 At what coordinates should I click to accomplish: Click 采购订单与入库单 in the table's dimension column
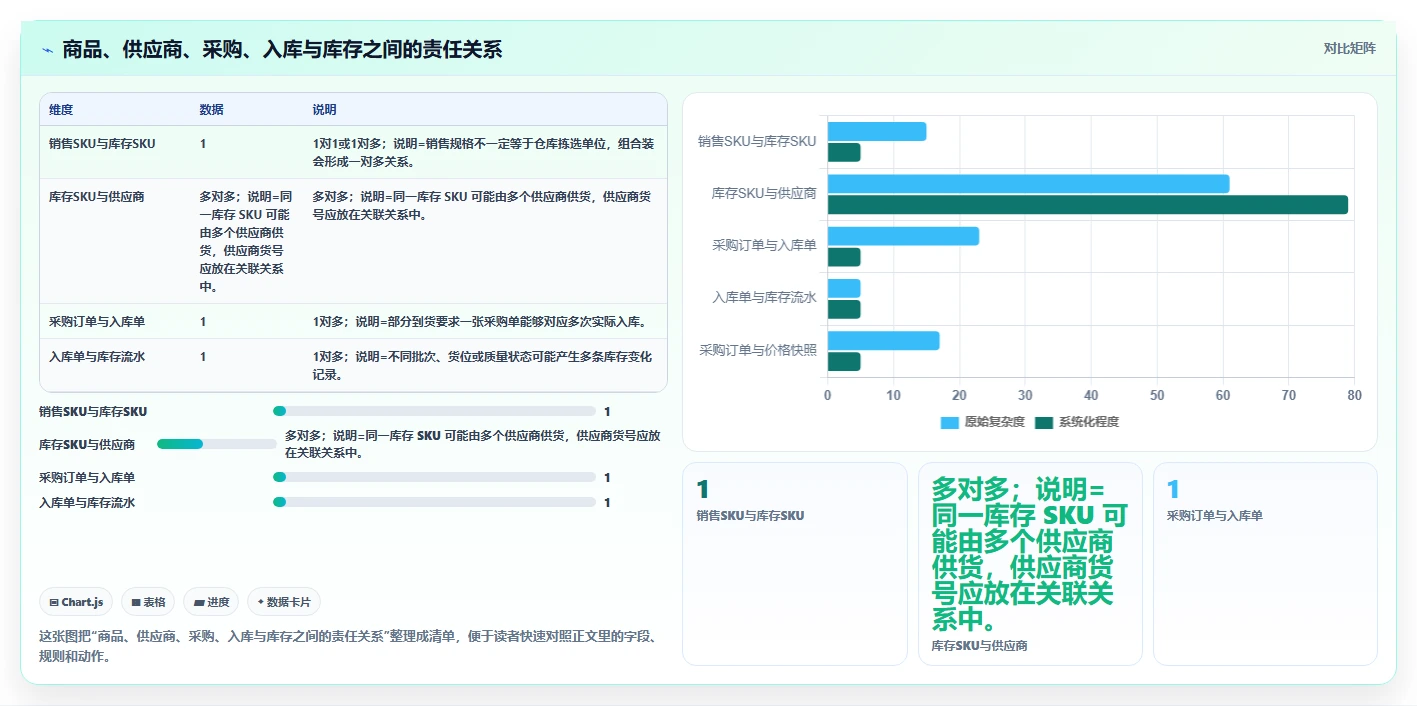tap(97, 322)
